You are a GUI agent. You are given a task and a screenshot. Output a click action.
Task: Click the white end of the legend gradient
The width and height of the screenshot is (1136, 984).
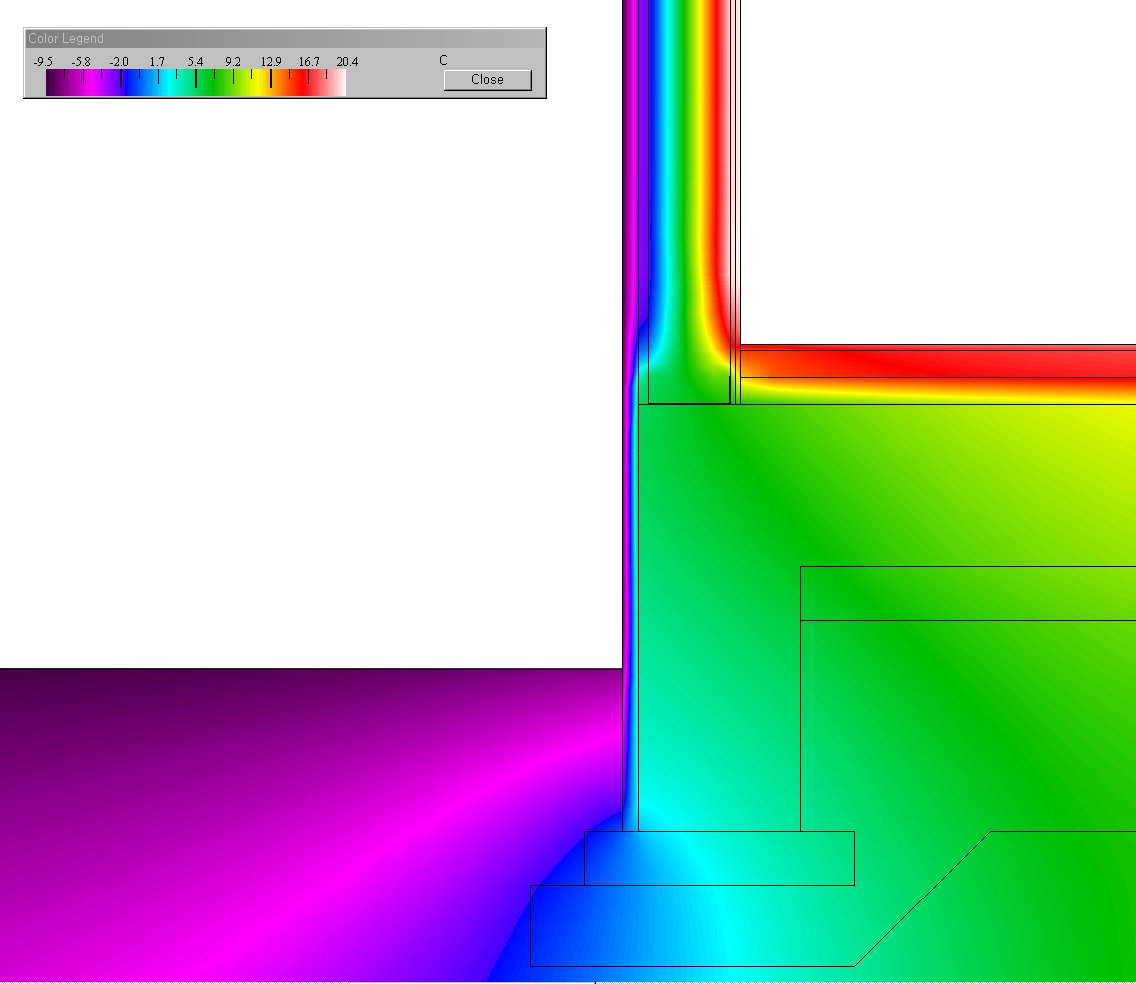coord(338,85)
